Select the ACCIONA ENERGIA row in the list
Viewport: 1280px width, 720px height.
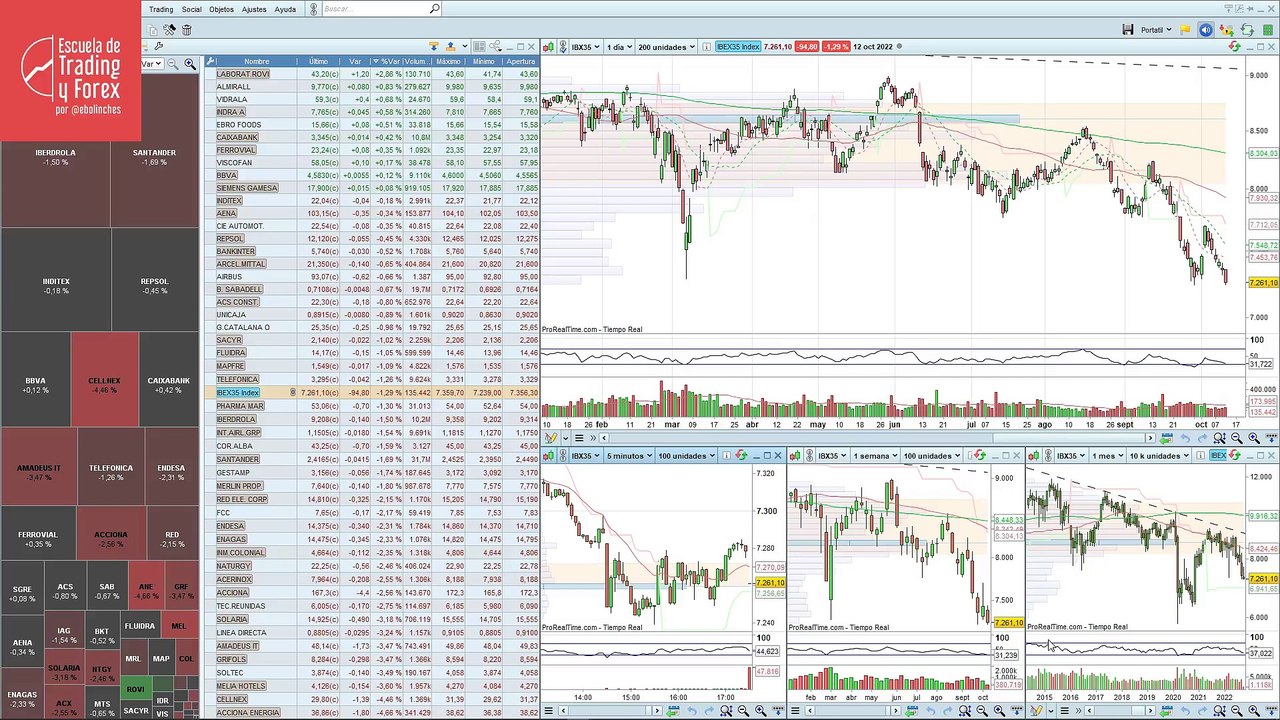pyautogui.click(x=372, y=713)
